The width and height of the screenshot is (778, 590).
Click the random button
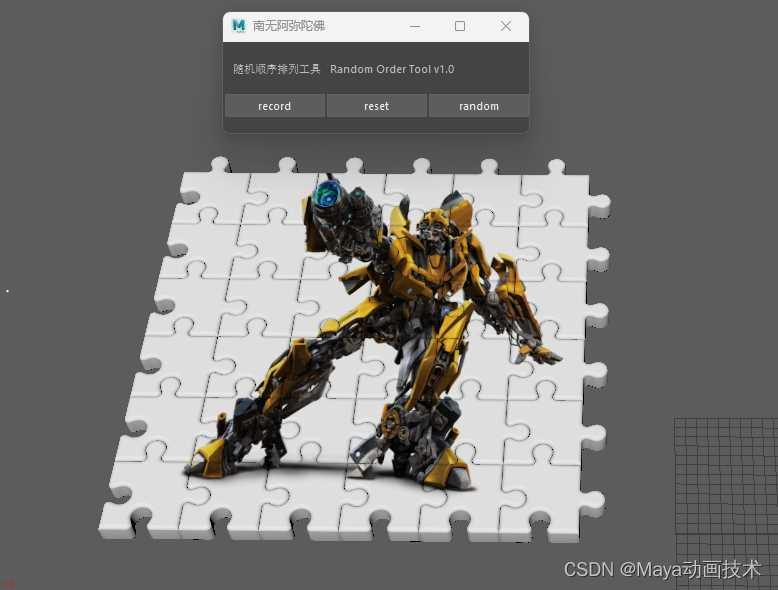pyautogui.click(x=478, y=106)
